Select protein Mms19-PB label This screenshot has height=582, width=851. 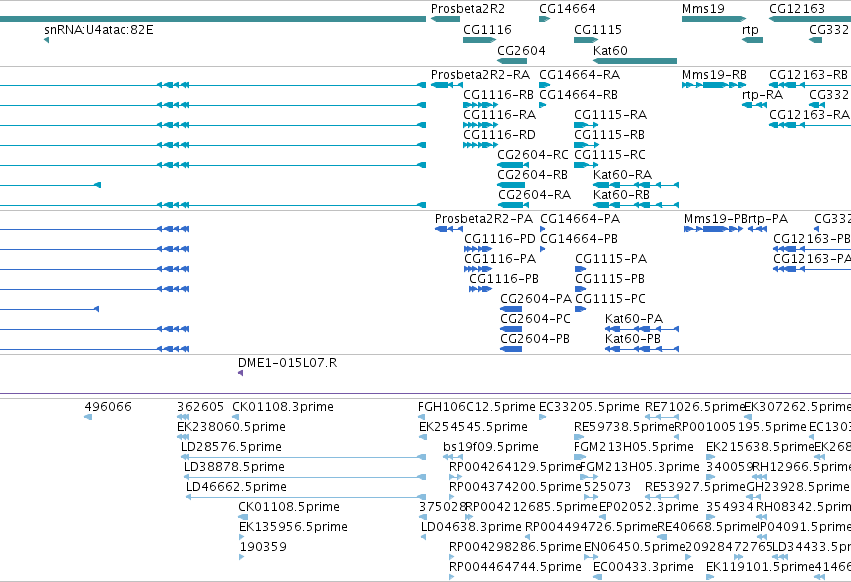[x=715, y=219]
